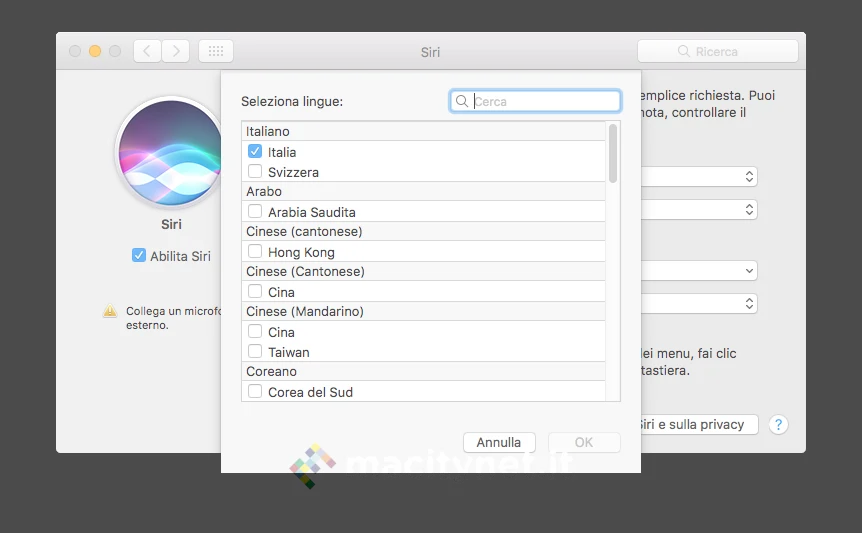This screenshot has height=533, width=862.
Task: Click the magnifier icon in the Cerca field
Action: point(462,101)
